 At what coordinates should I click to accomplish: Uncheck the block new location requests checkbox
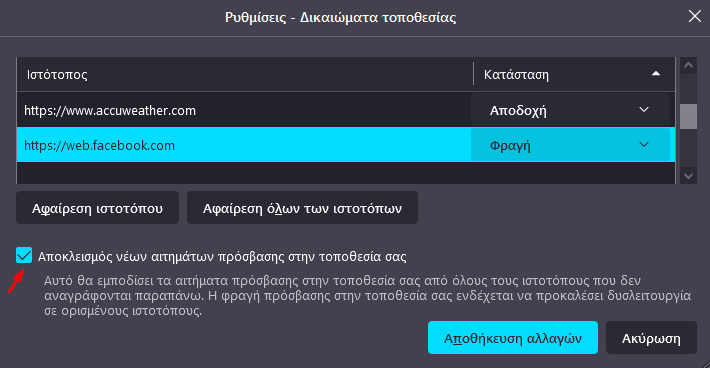24,255
